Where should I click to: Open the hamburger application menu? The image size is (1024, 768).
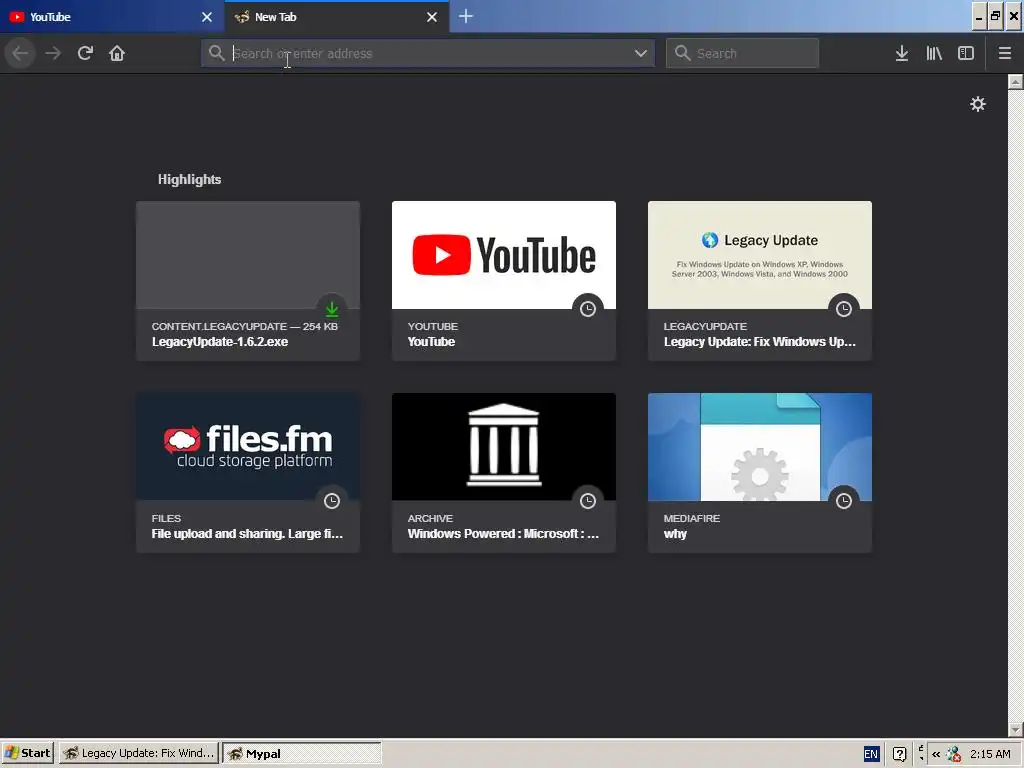click(x=1005, y=53)
